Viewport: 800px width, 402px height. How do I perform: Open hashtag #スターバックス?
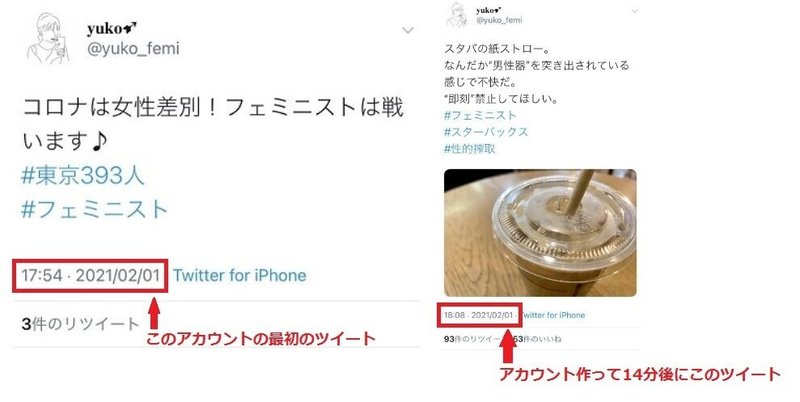pyautogui.click(x=486, y=132)
